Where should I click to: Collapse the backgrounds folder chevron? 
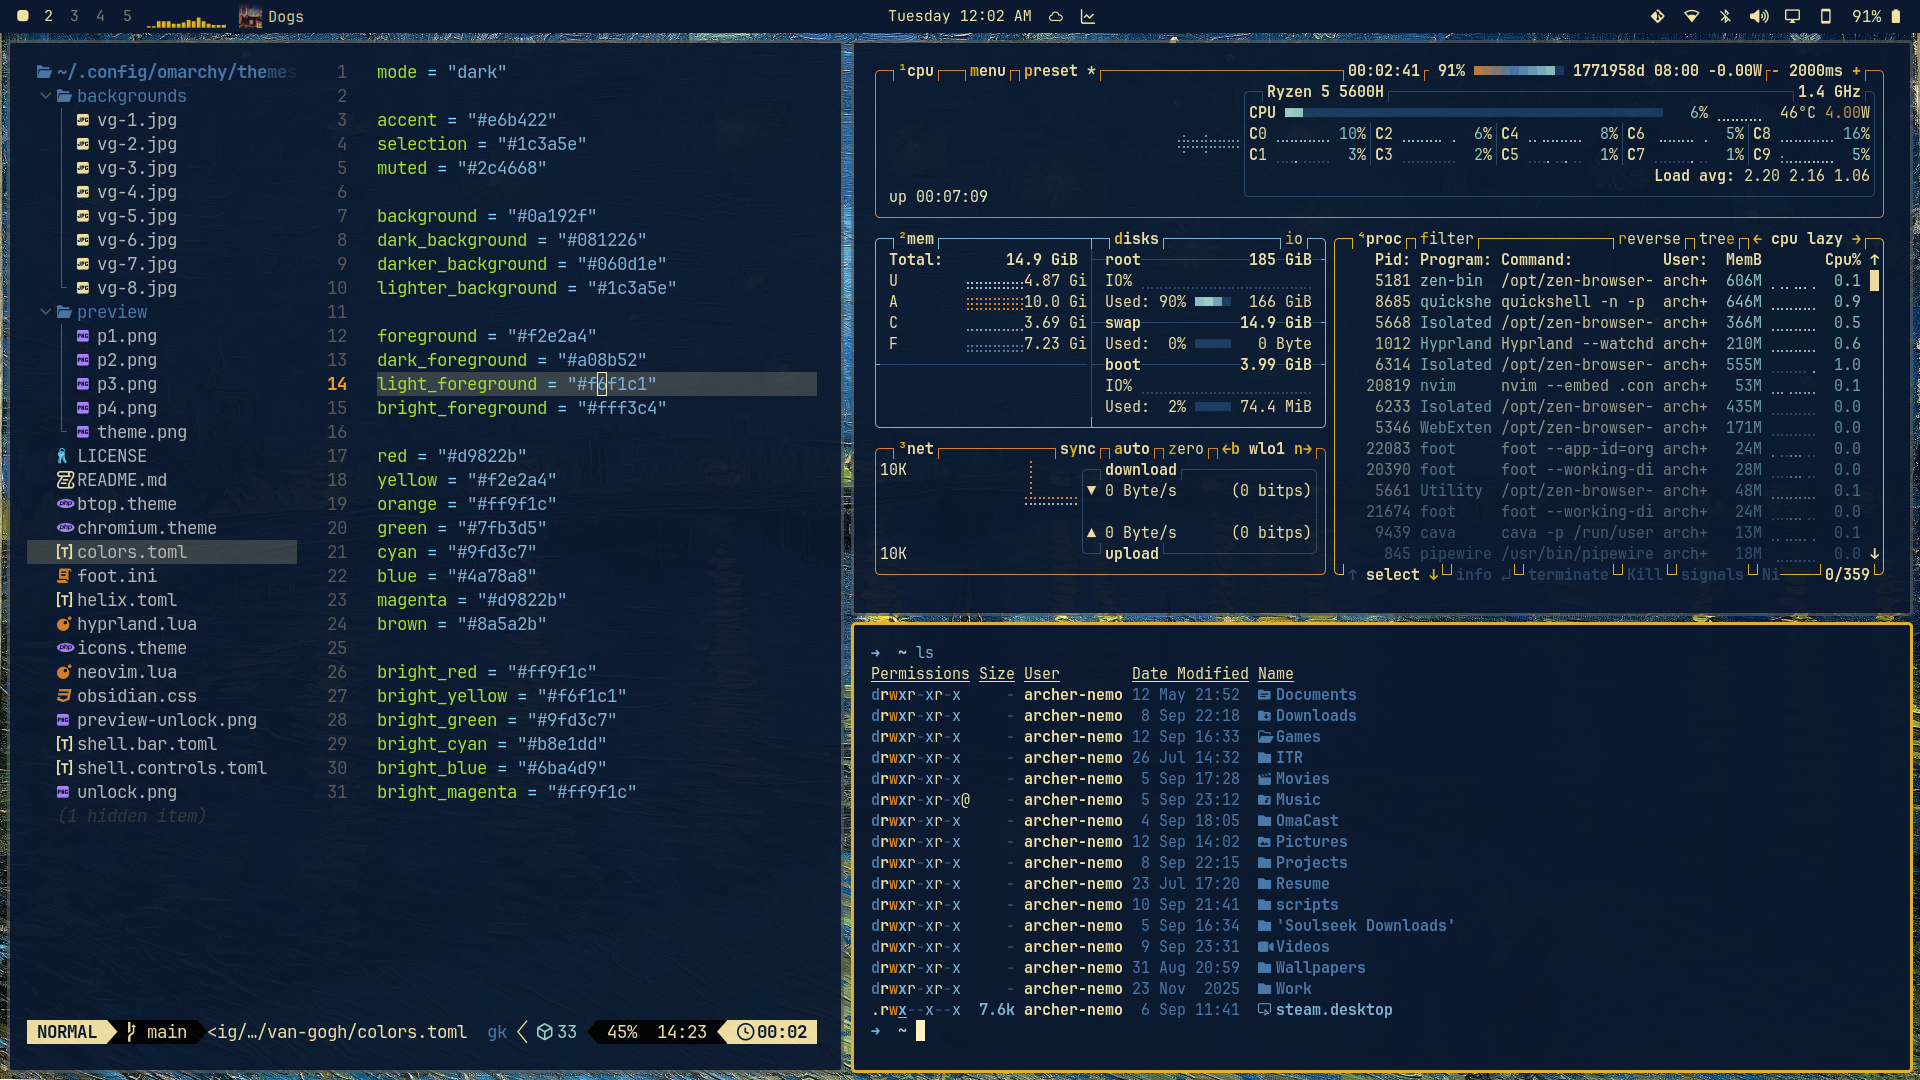pyautogui.click(x=45, y=96)
